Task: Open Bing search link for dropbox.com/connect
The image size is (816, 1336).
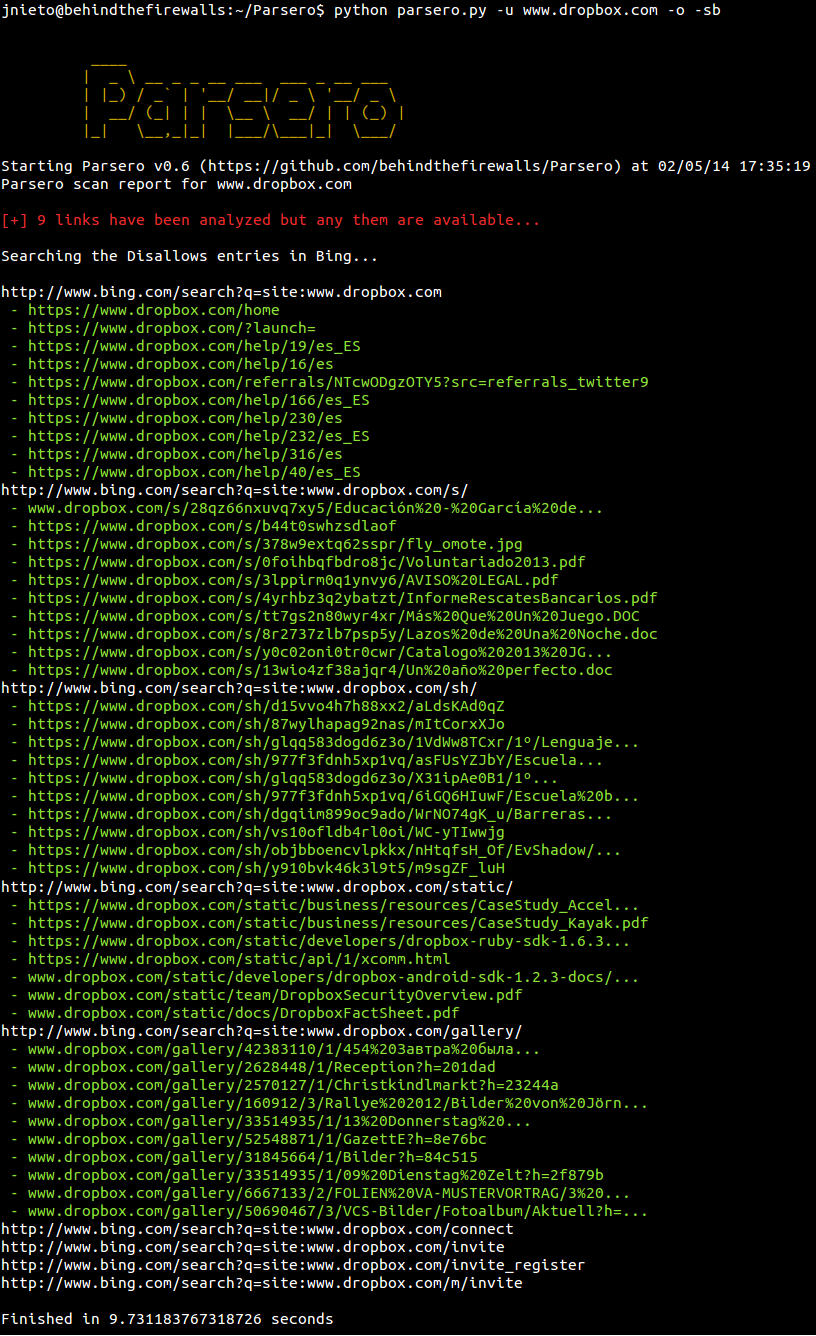Action: coord(257,1228)
